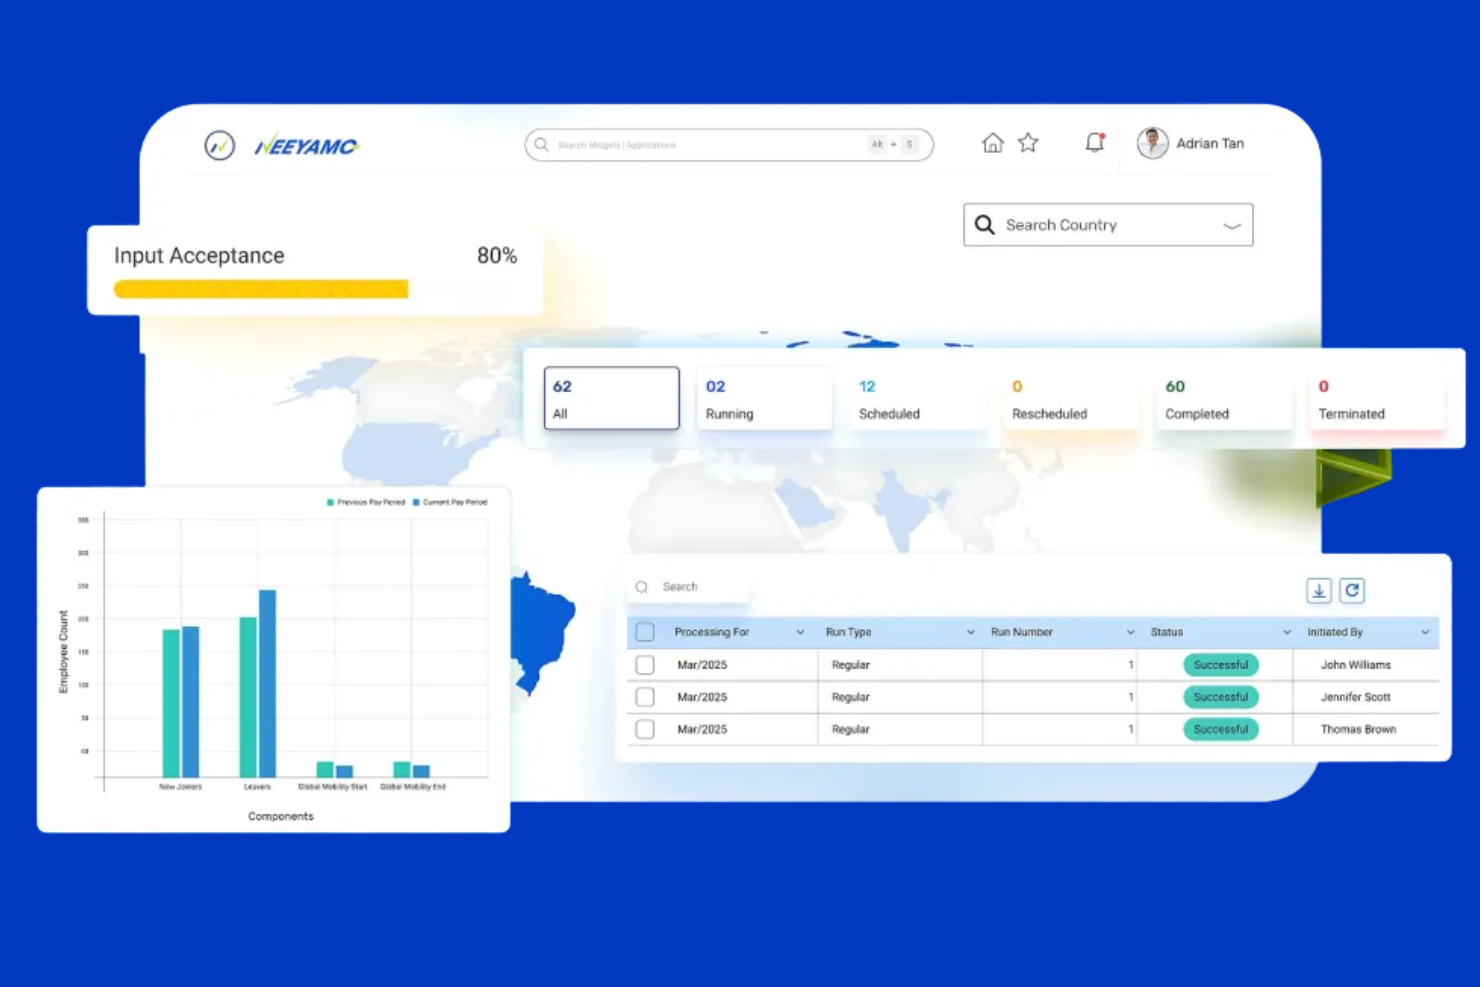Toggle the select-all header checkbox
Screen dimensions: 1480x987
645,632
